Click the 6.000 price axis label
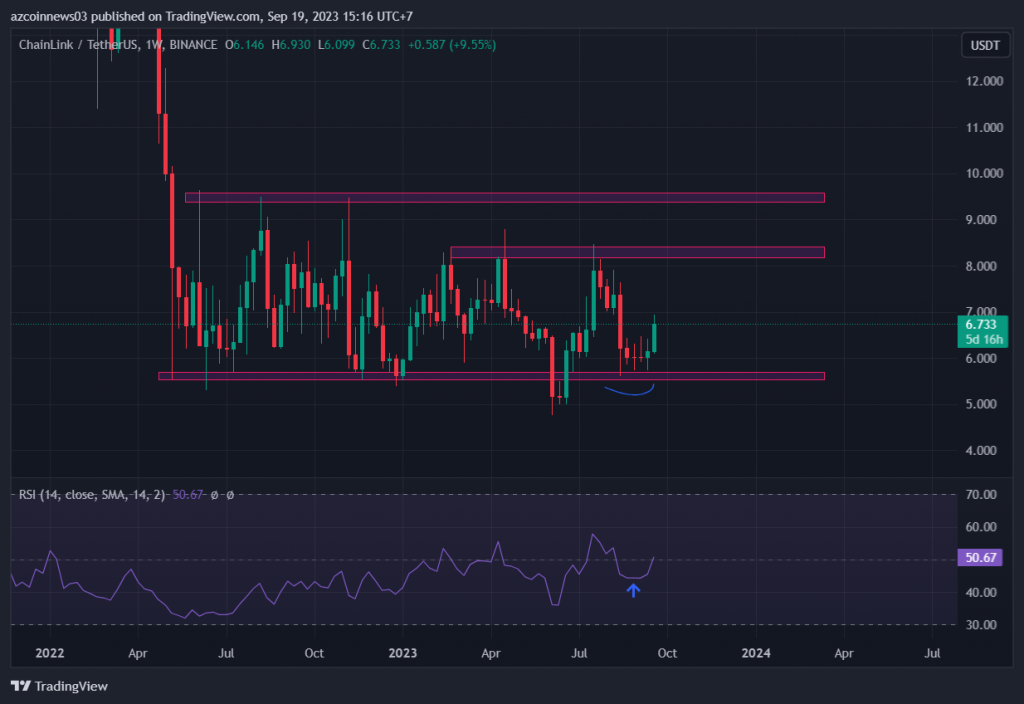The width and height of the screenshot is (1024, 704). 984,358
